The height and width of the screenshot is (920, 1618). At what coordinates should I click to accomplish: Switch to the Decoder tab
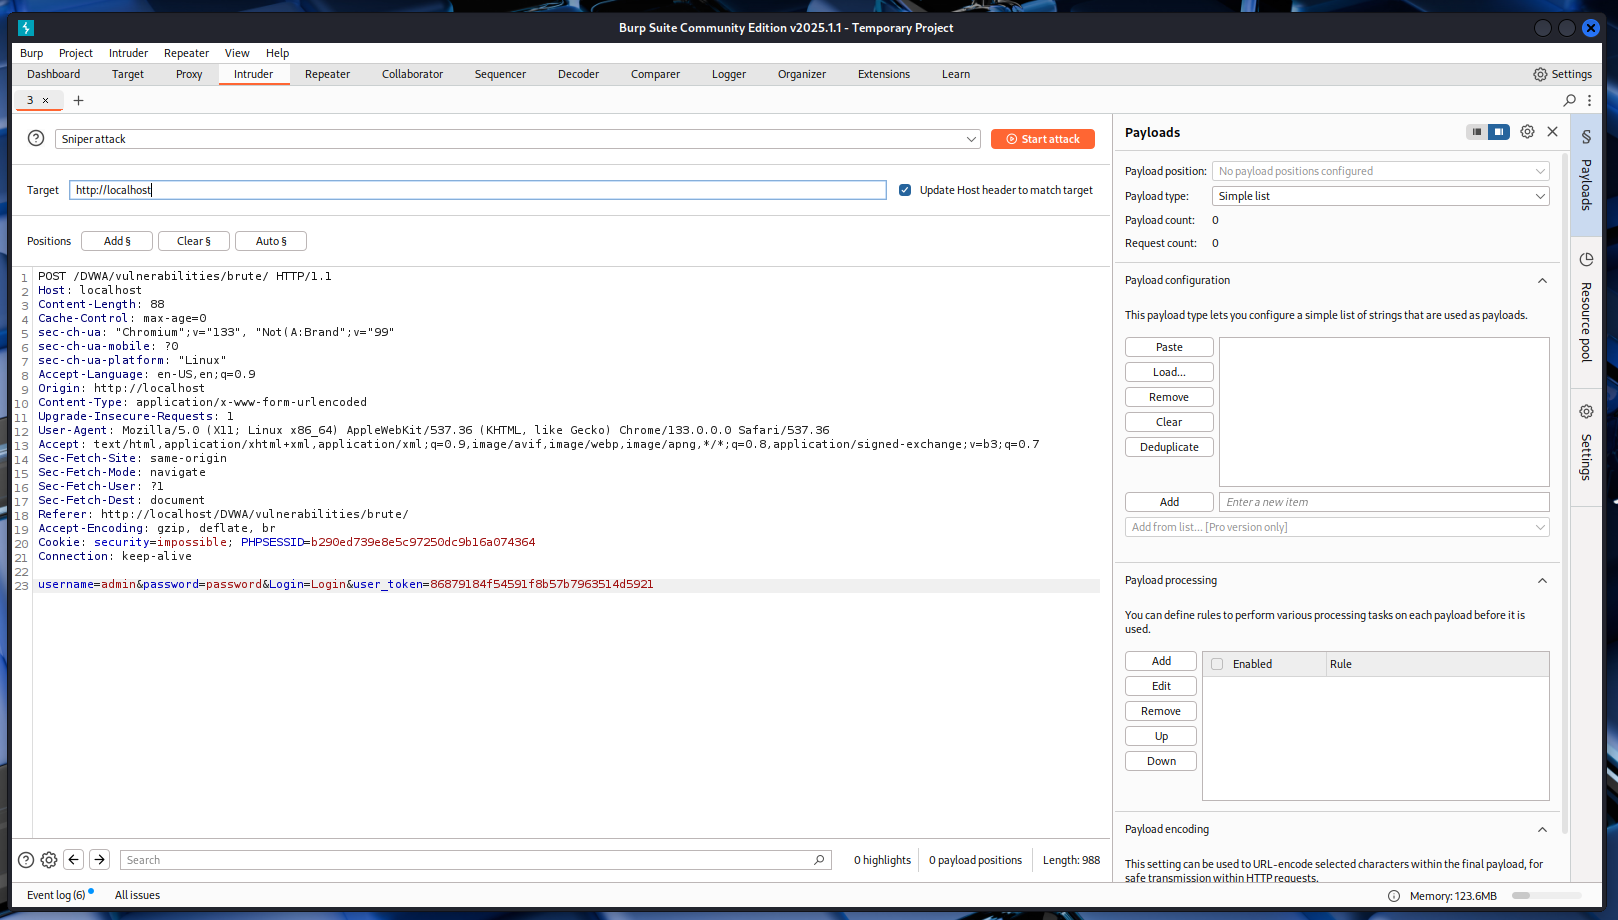pos(578,74)
